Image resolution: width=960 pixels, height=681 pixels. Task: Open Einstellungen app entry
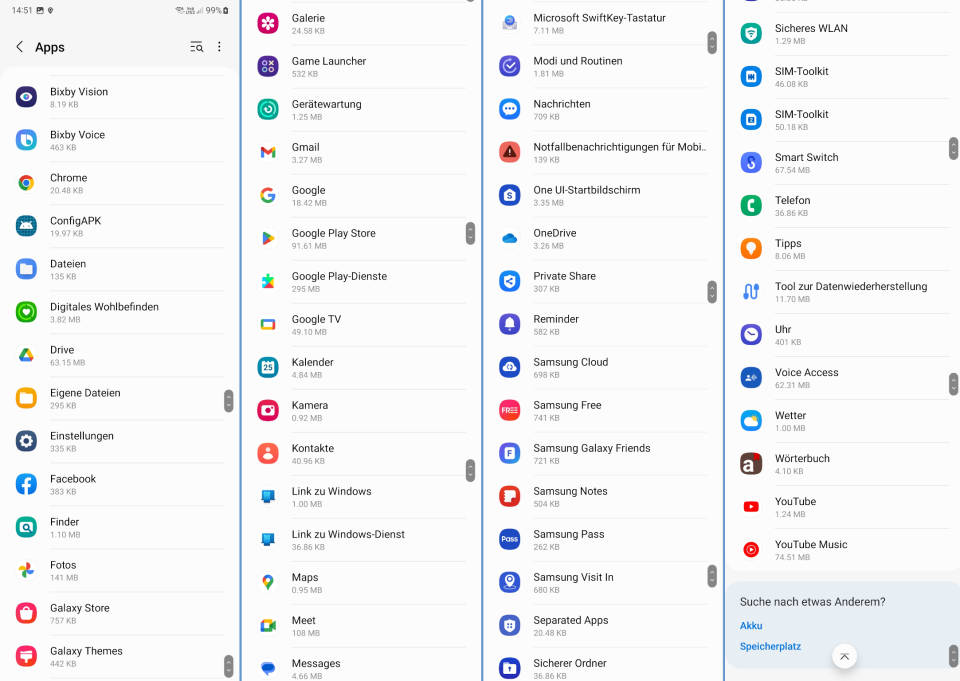(120, 441)
